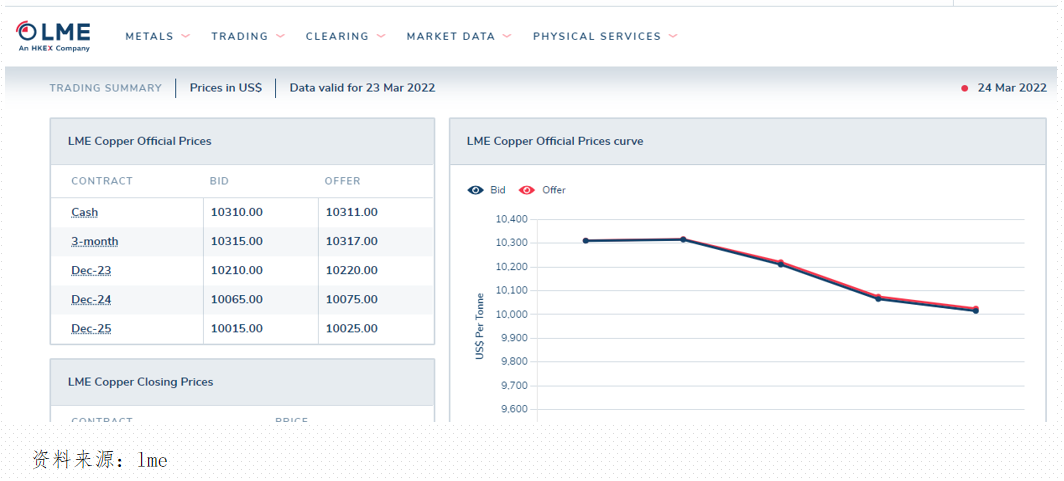This screenshot has height=481, width=1064.
Task: Click Dec-23 bid value 10210.00
Action: click(x=237, y=271)
